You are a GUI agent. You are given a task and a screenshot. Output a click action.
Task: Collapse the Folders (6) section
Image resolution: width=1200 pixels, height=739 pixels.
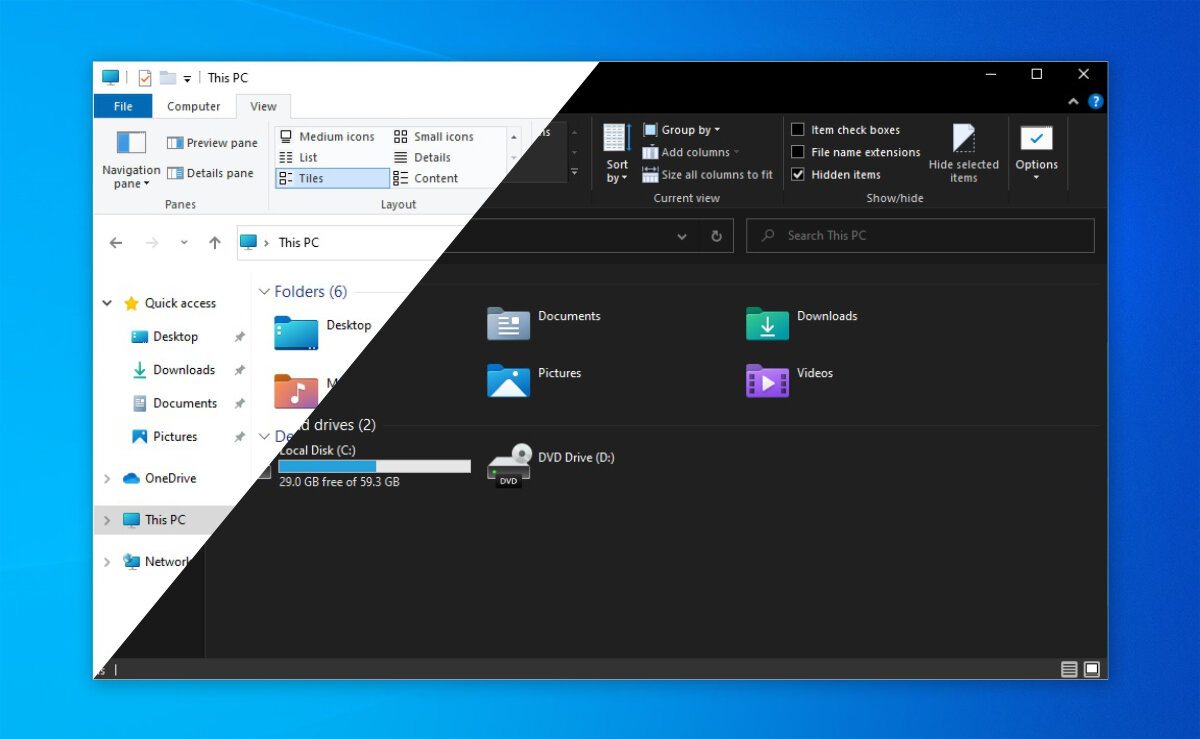(x=264, y=292)
